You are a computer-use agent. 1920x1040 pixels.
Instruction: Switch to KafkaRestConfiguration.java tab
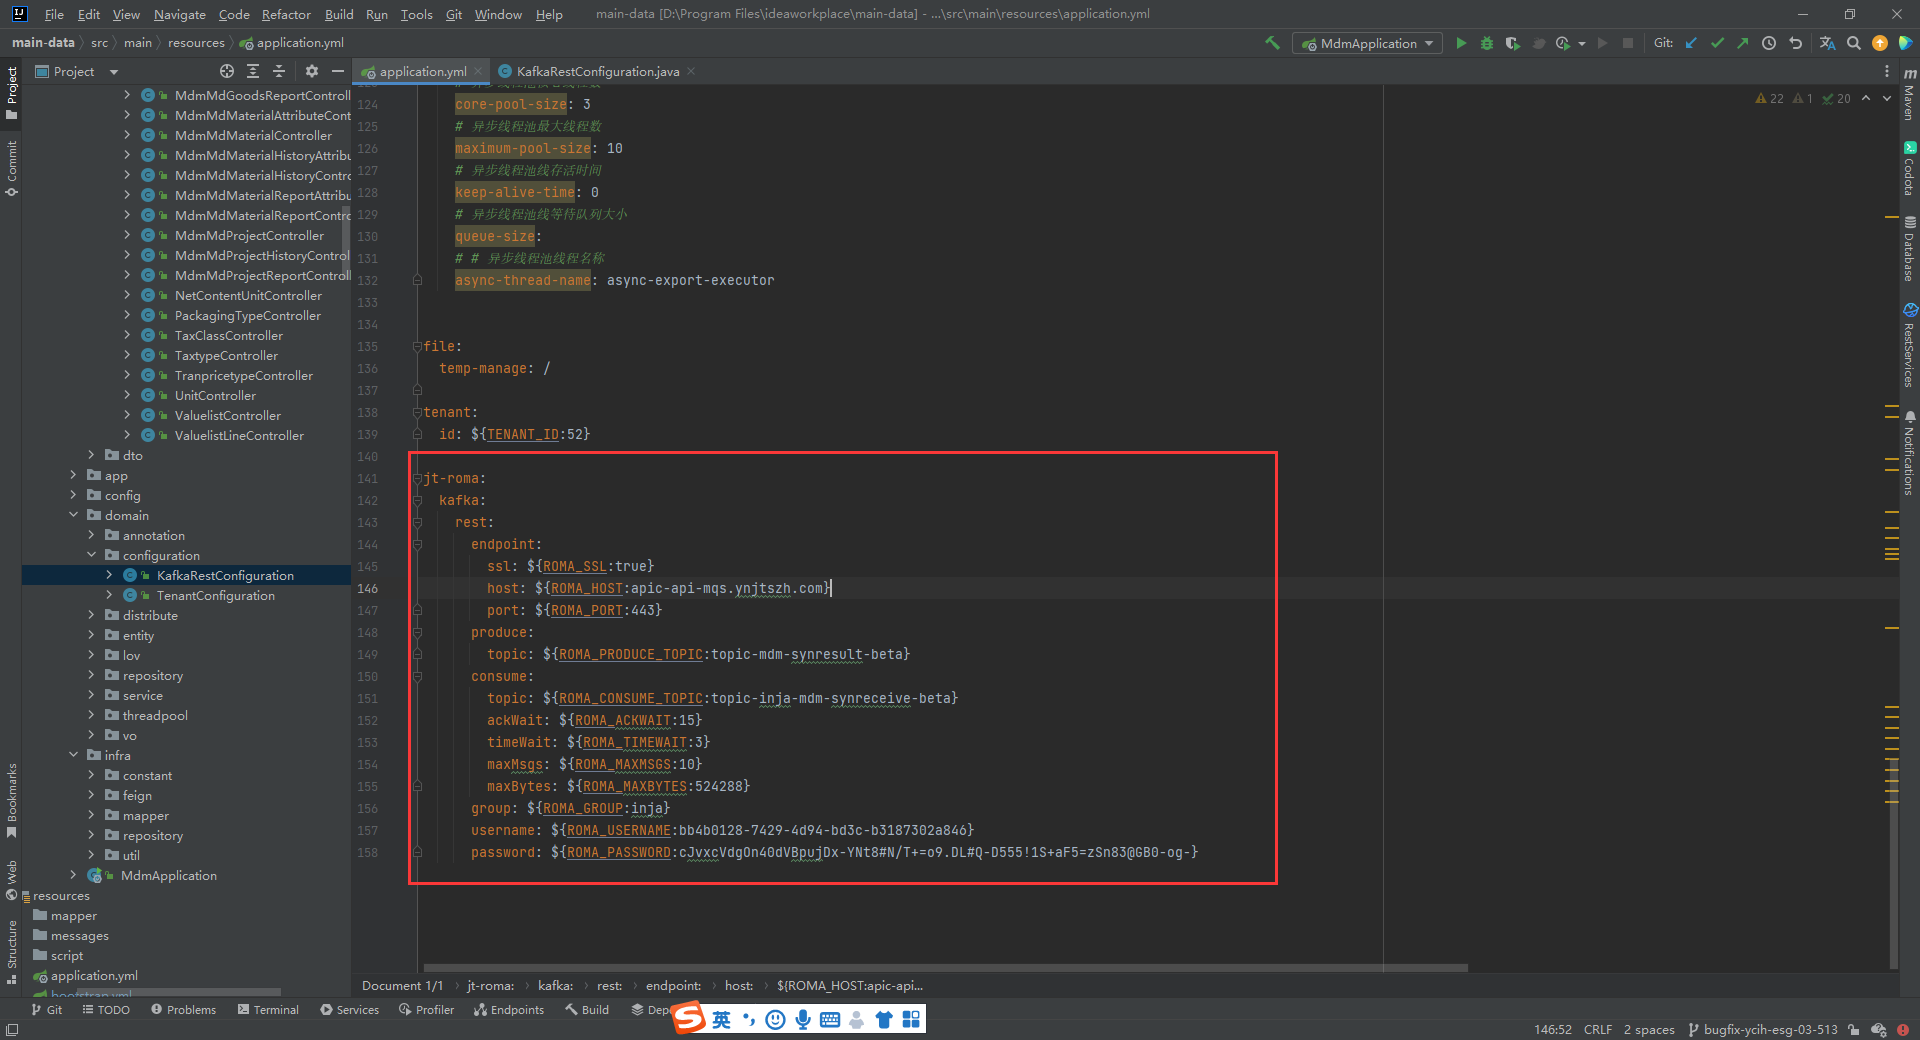point(598,71)
